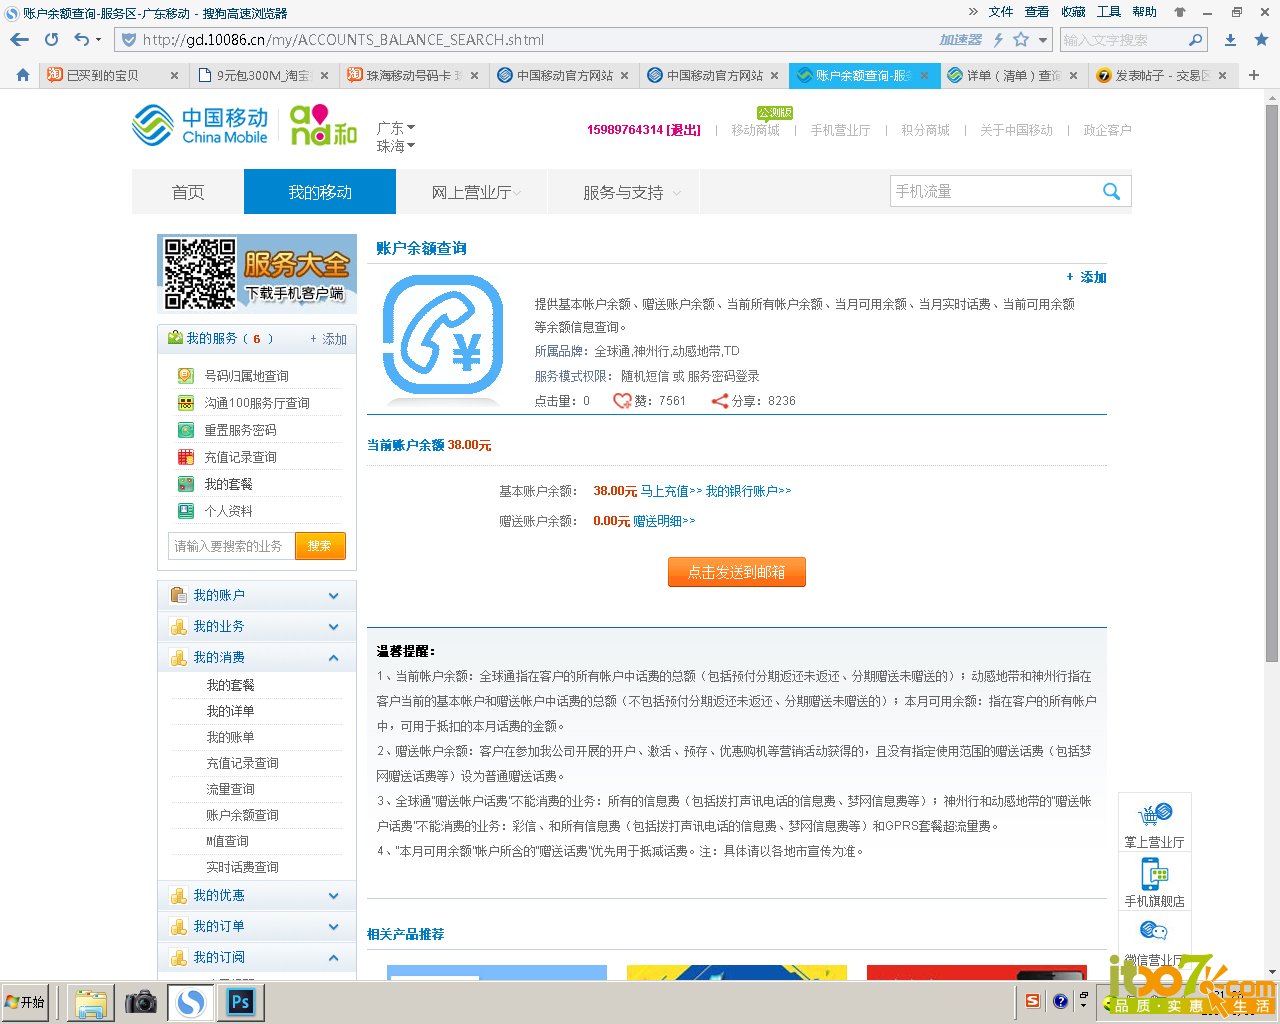Screen dimensions: 1280x1024
Task: Collapse the 我的消费 sidebar section
Action: pos(257,657)
